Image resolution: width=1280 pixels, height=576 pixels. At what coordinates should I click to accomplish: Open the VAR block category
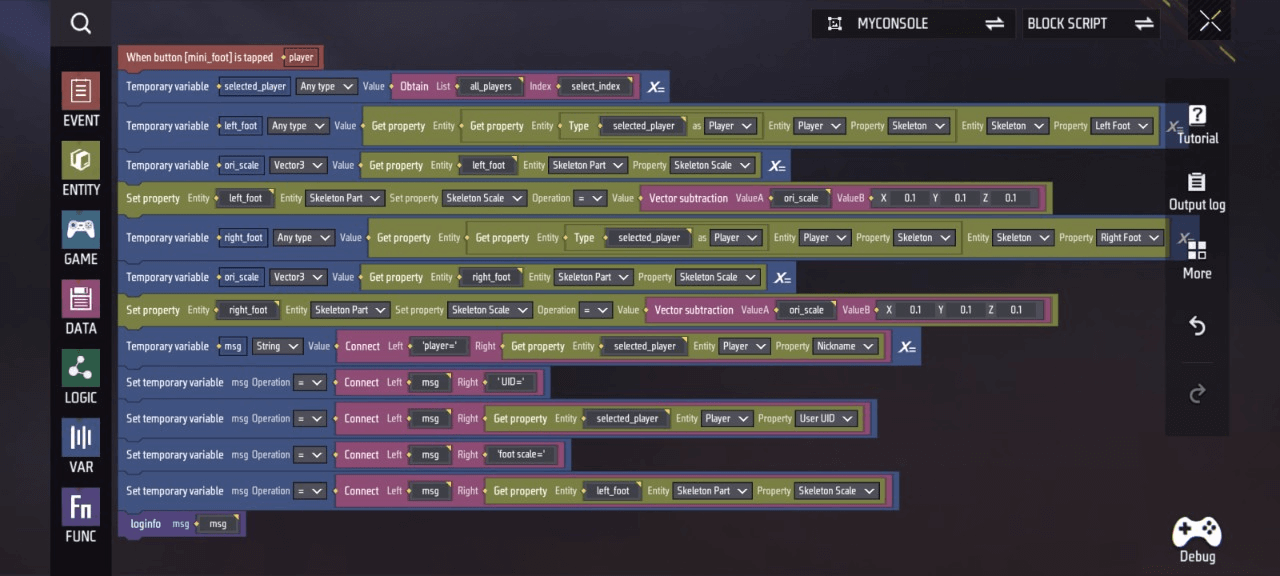click(81, 446)
